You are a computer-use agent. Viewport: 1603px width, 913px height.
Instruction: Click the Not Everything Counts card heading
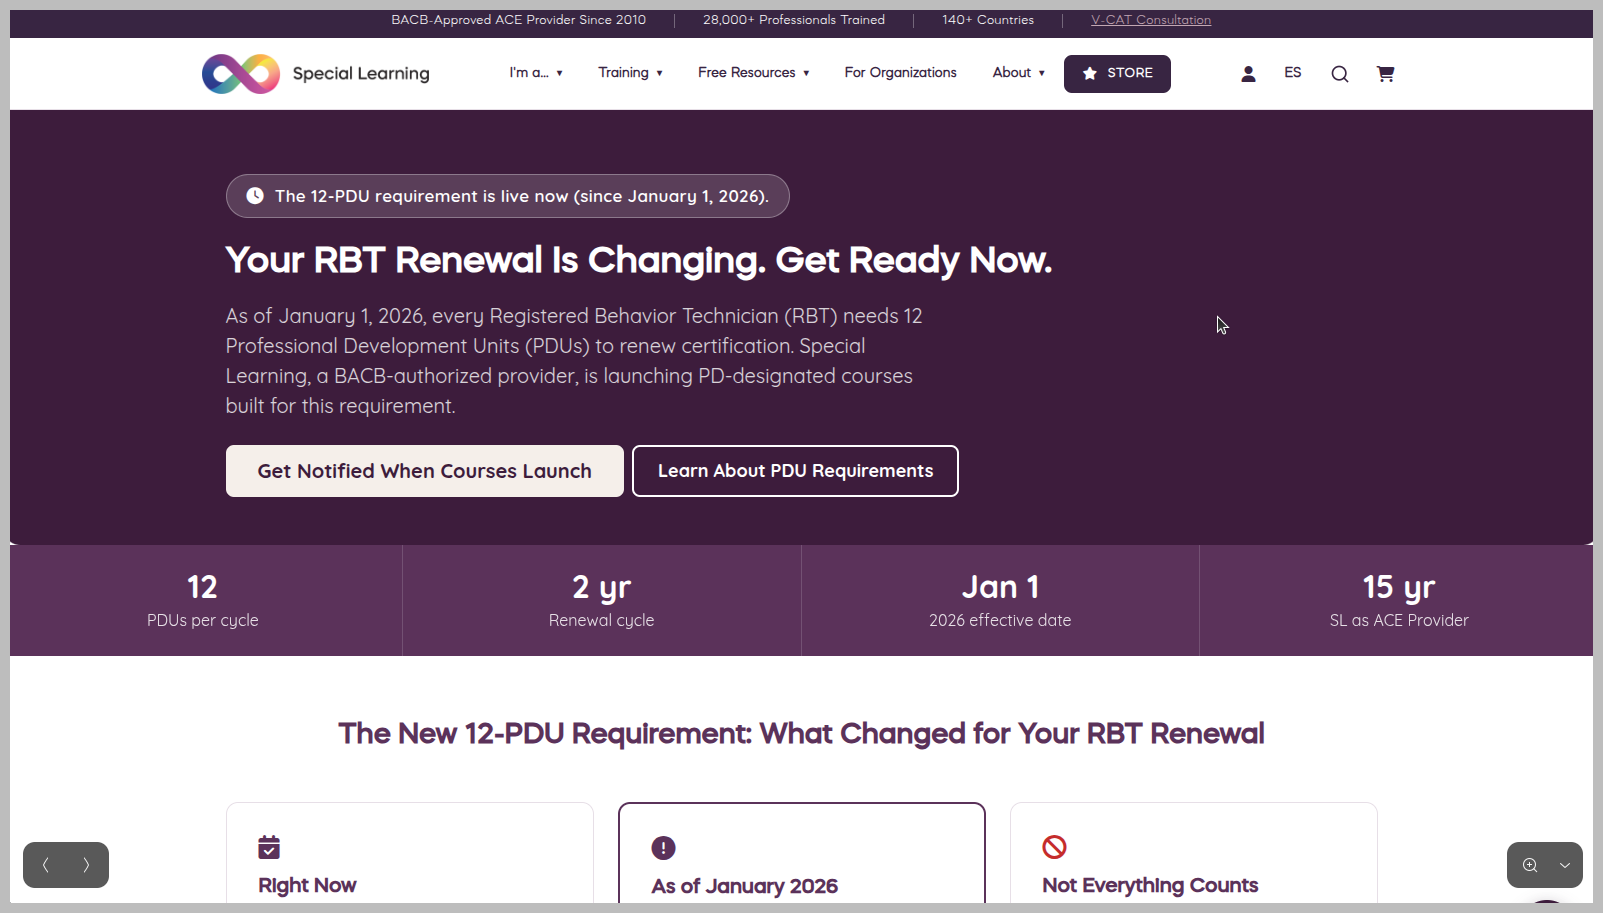click(1150, 885)
